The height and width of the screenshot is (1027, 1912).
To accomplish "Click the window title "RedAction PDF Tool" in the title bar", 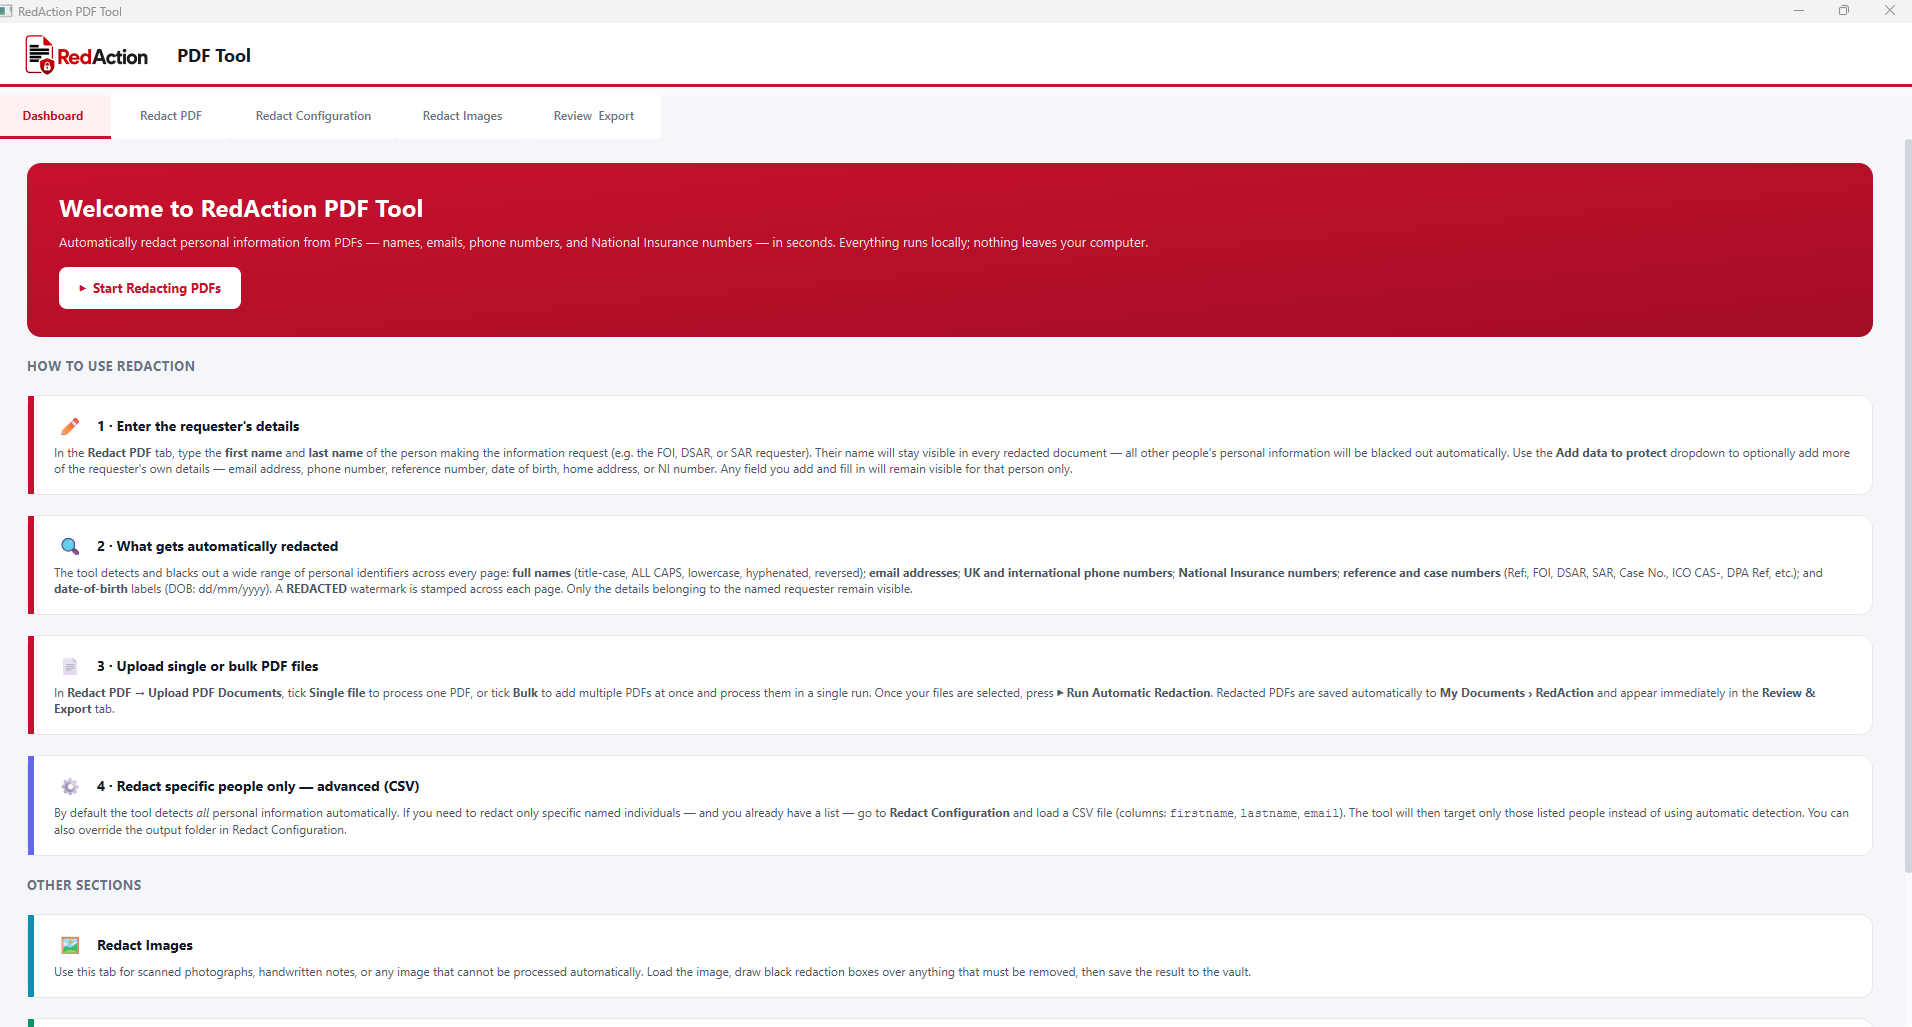I will coord(70,12).
